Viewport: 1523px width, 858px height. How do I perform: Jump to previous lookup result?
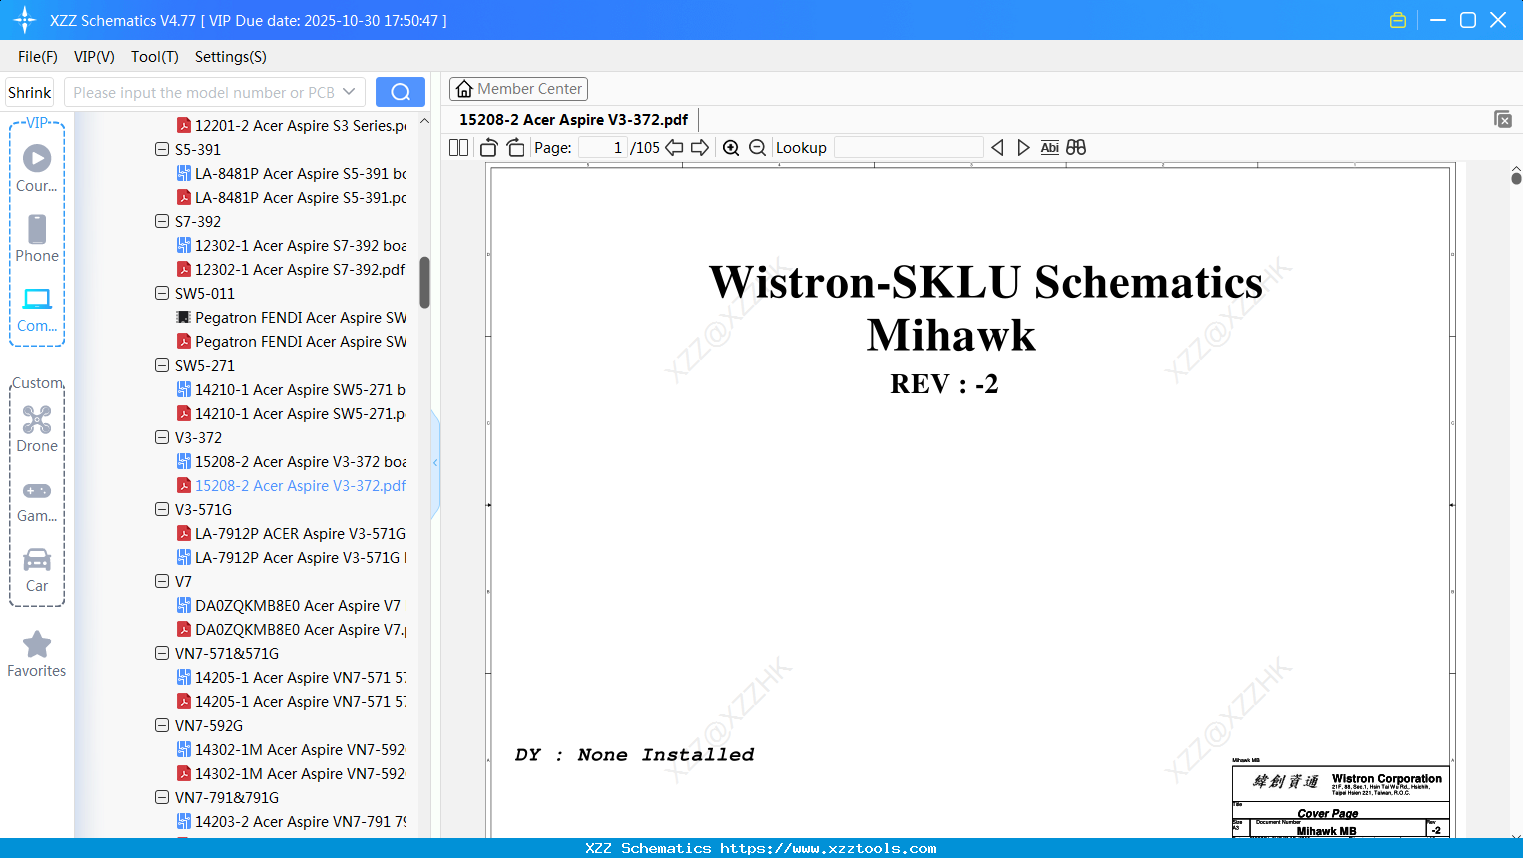click(x=997, y=148)
